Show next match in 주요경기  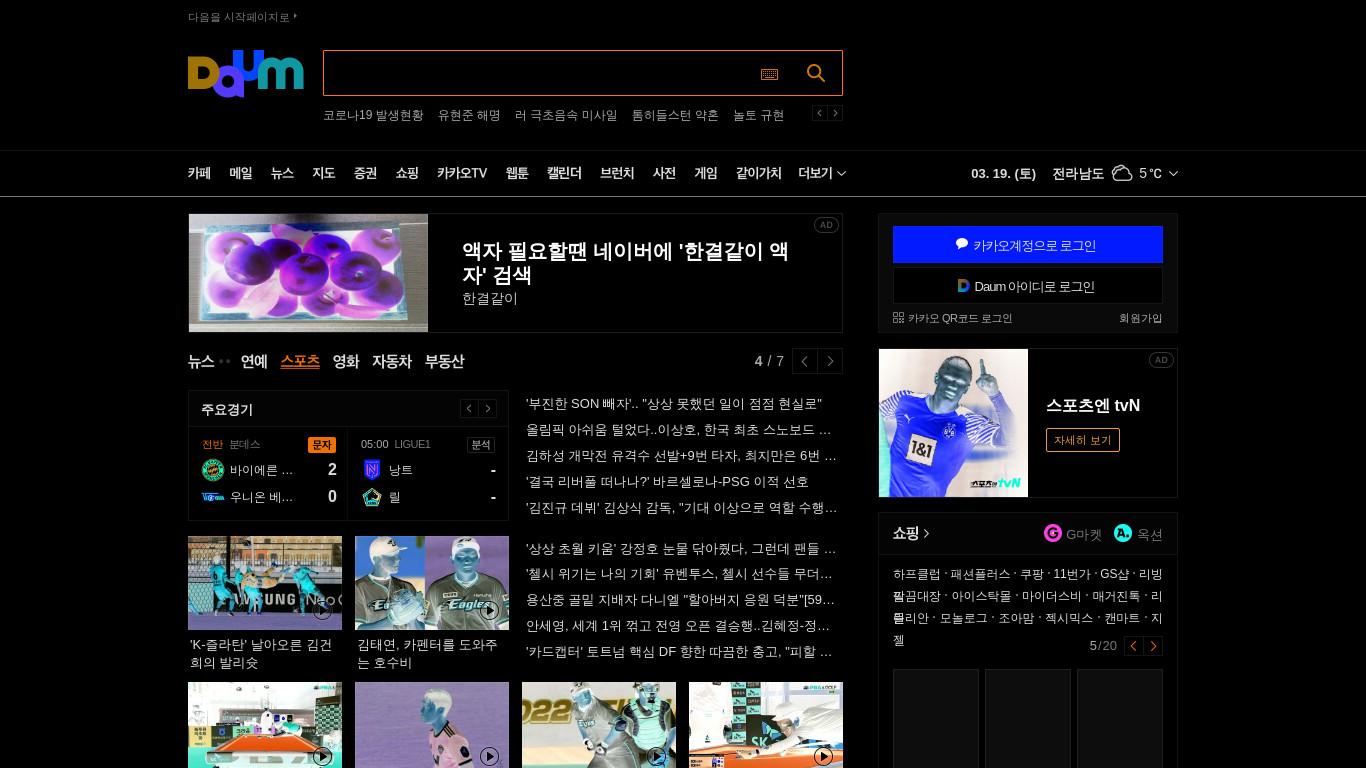coord(488,408)
